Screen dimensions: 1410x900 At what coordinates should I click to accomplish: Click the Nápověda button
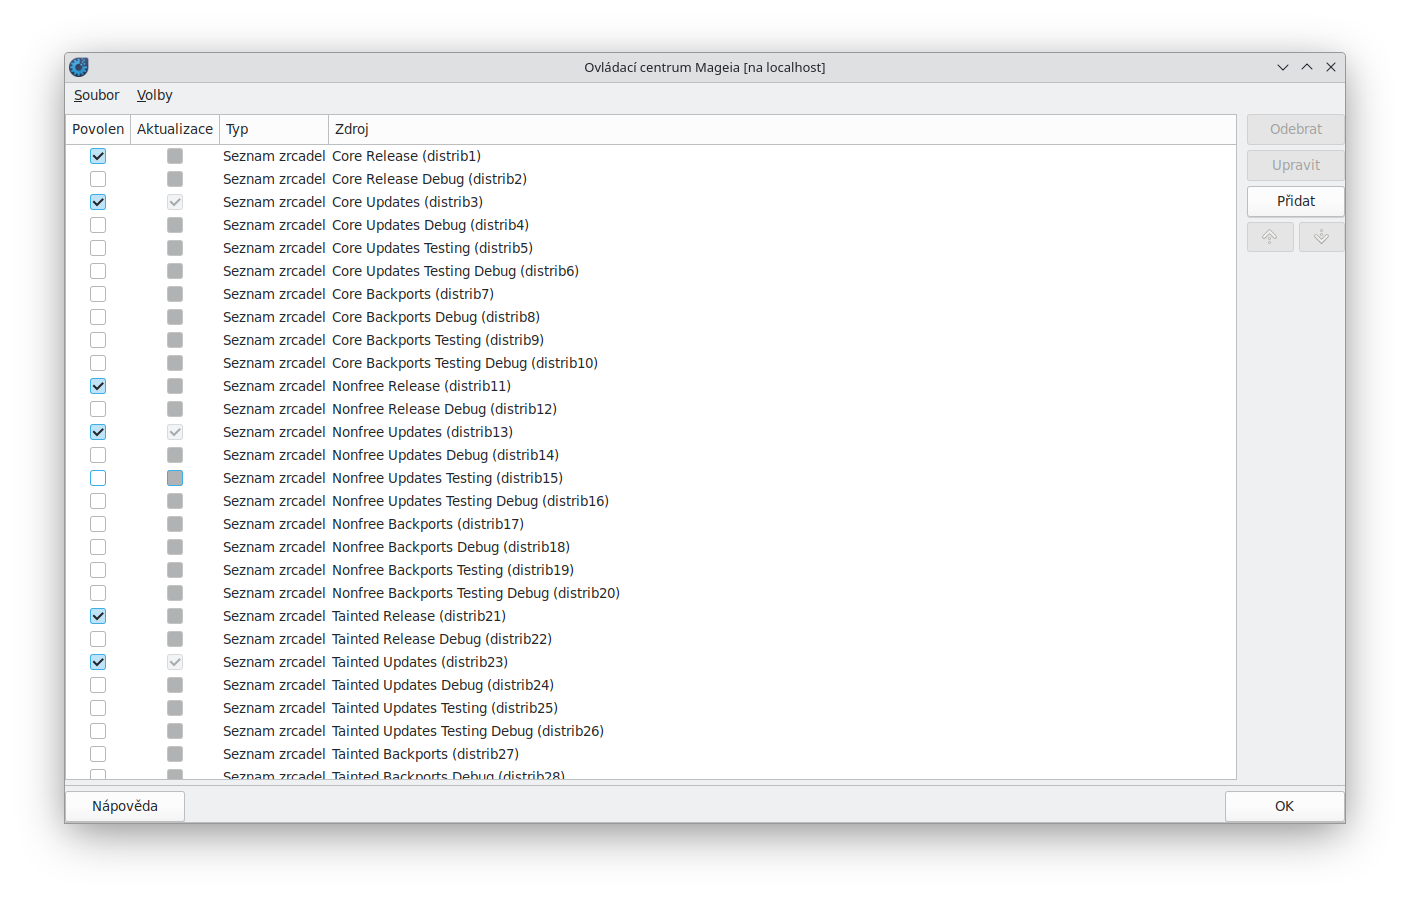(x=125, y=806)
